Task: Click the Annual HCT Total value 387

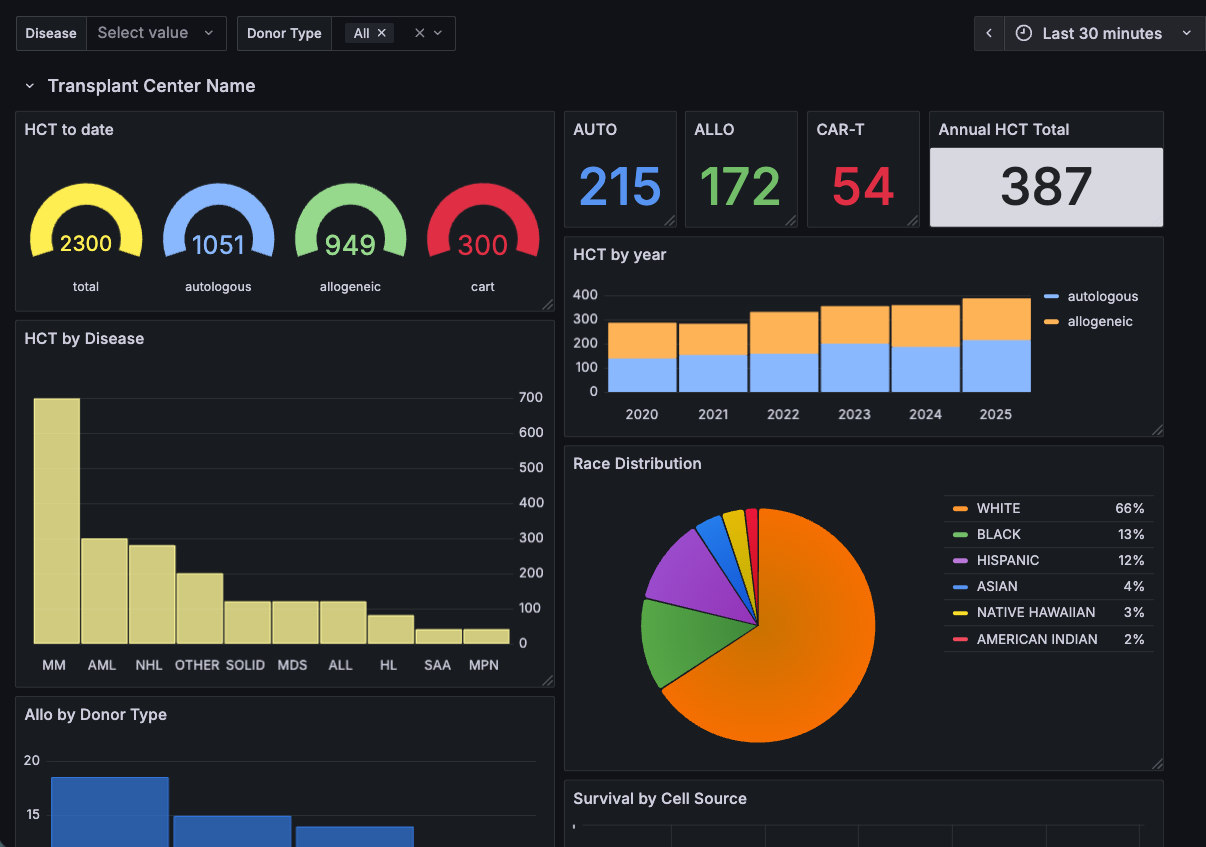Action: (x=1046, y=187)
